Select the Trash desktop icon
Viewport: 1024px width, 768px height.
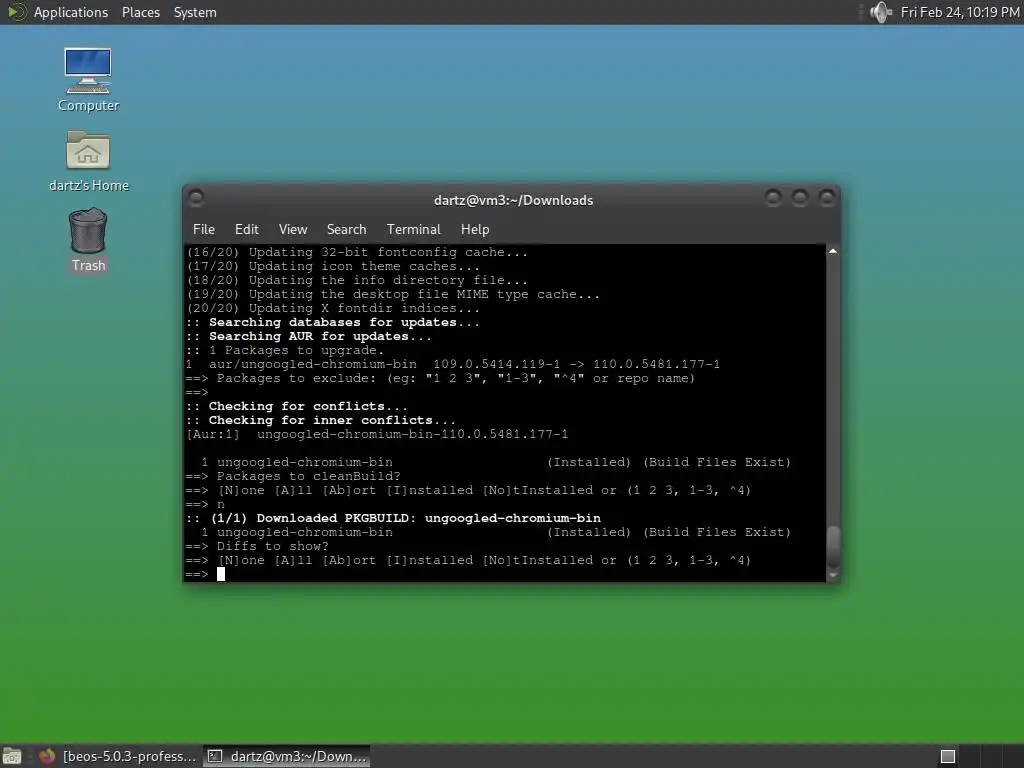[88, 240]
